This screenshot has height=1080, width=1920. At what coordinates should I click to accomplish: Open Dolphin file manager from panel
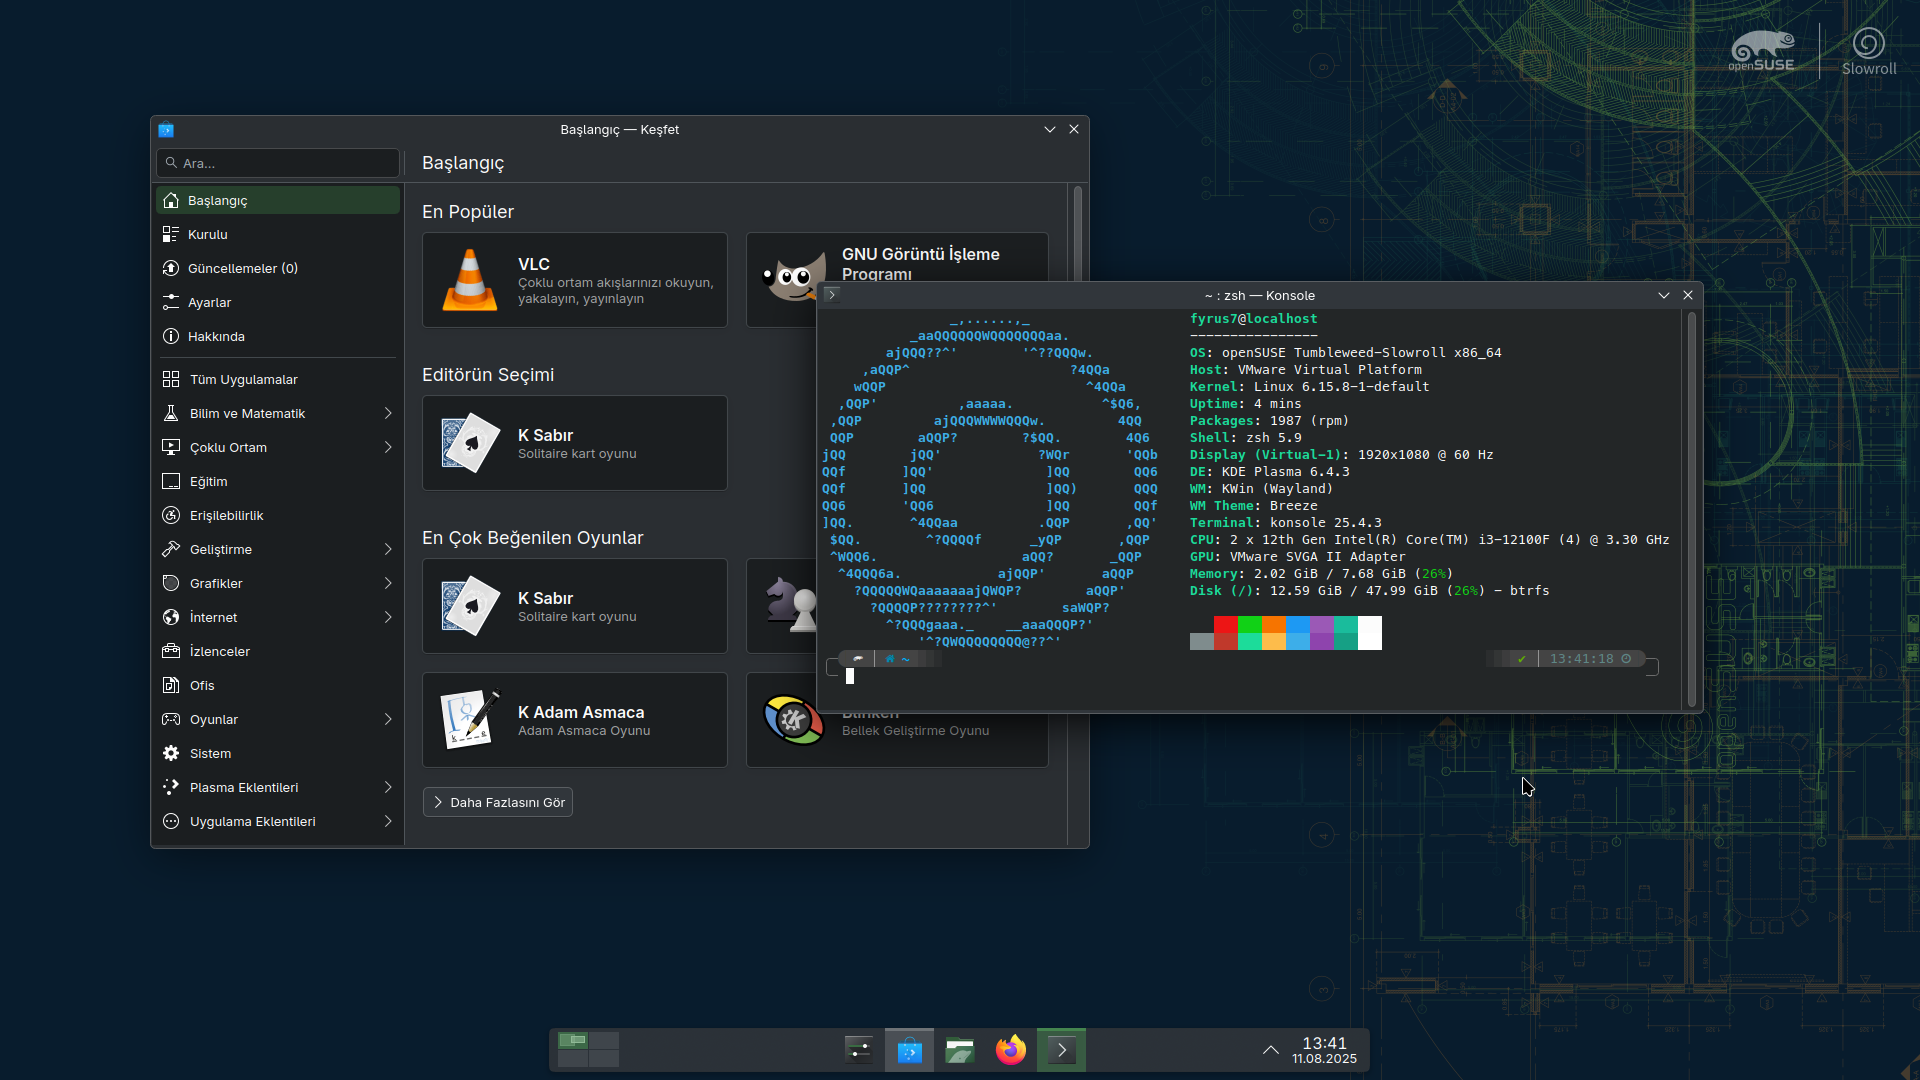960,1050
